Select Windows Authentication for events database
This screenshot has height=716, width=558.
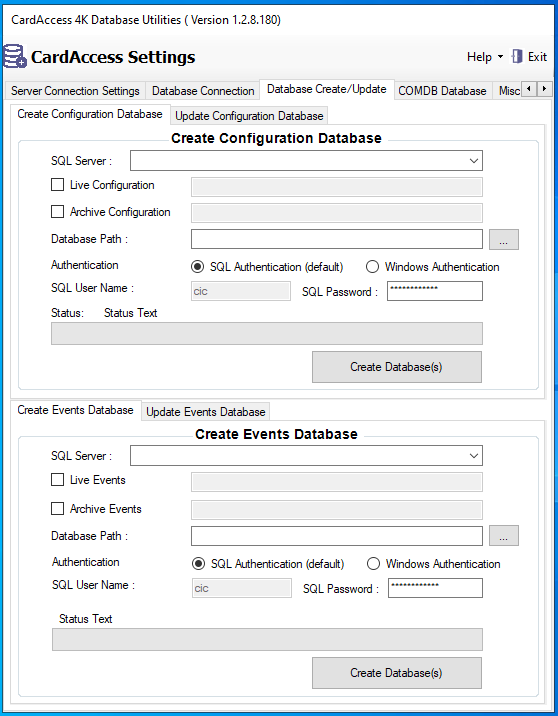[374, 563]
